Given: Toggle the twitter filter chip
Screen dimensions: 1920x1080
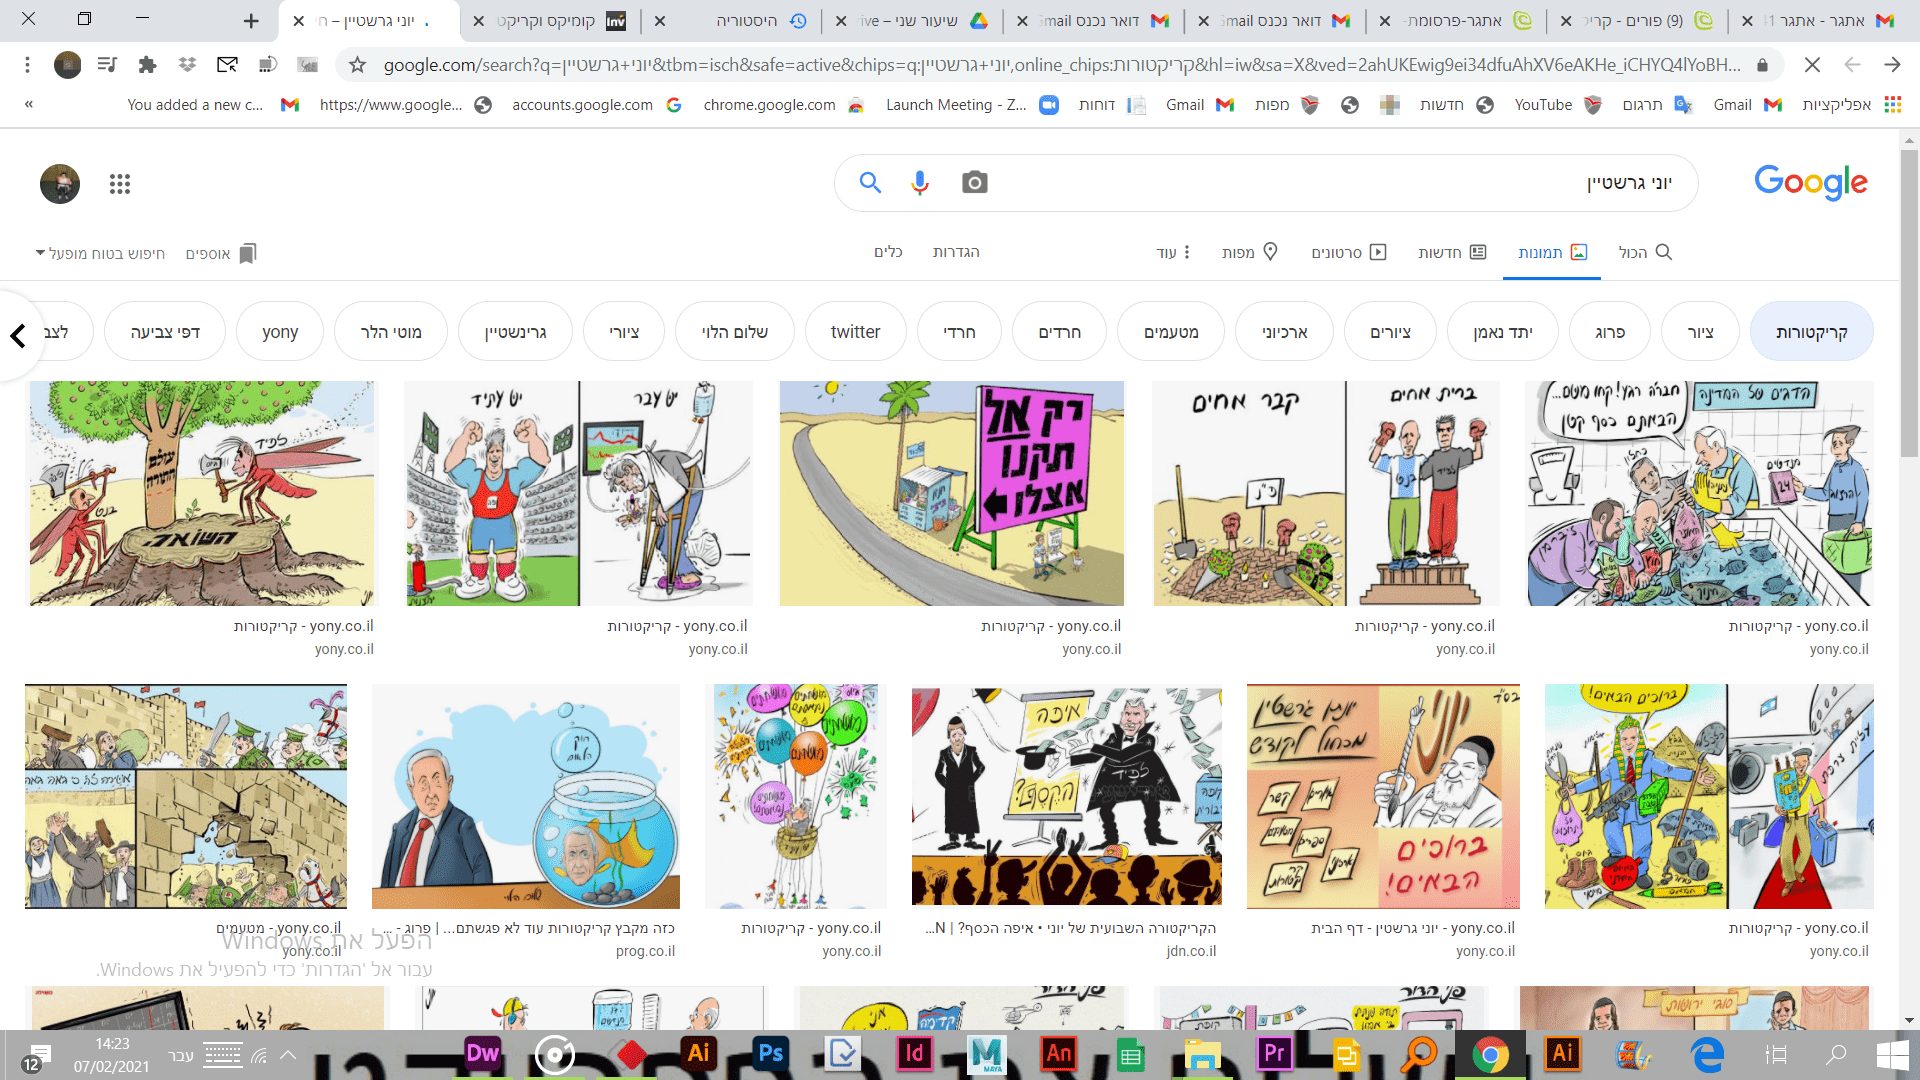Looking at the screenshot, I should [855, 332].
